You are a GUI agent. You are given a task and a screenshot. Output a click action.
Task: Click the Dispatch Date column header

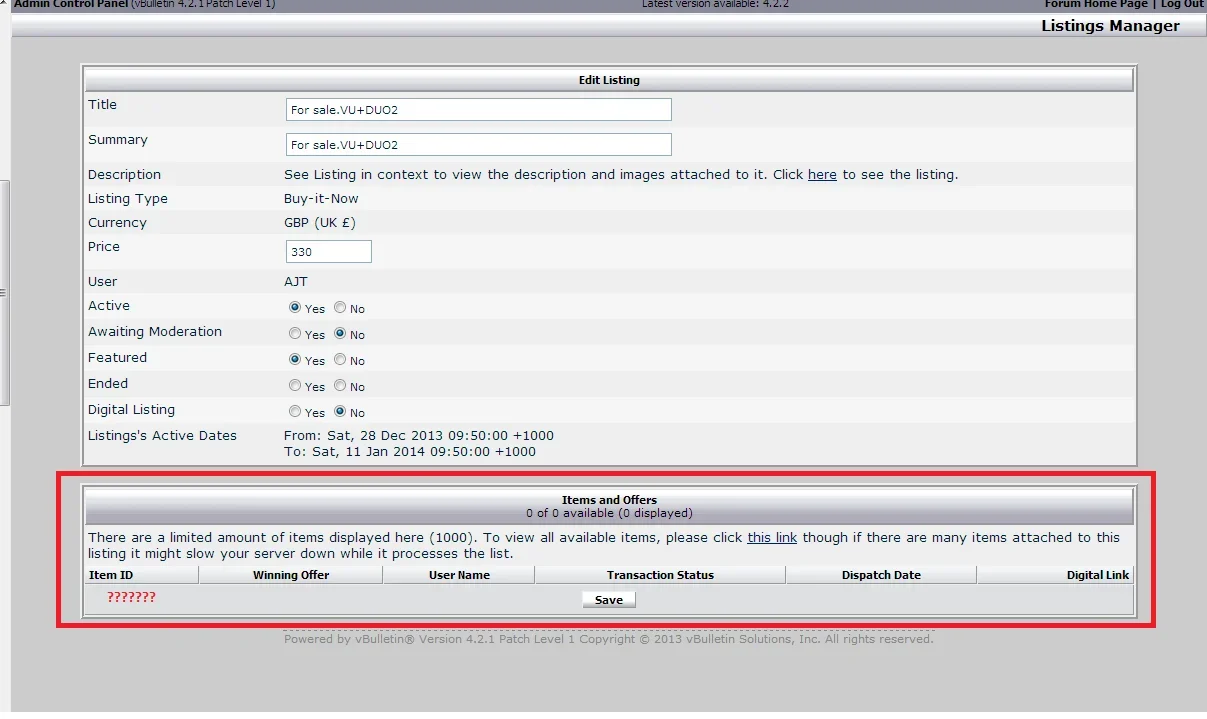[881, 575]
